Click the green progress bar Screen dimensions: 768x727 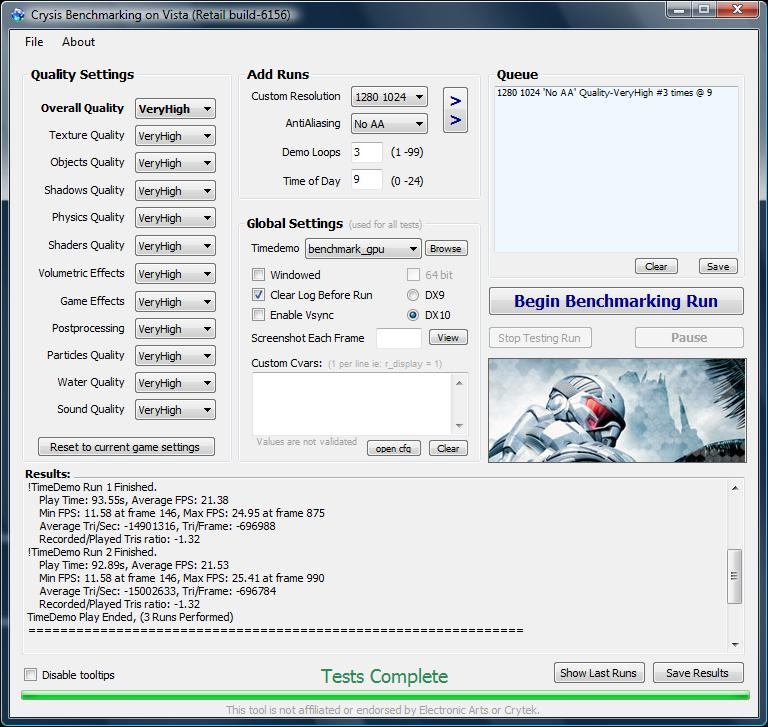click(x=385, y=695)
